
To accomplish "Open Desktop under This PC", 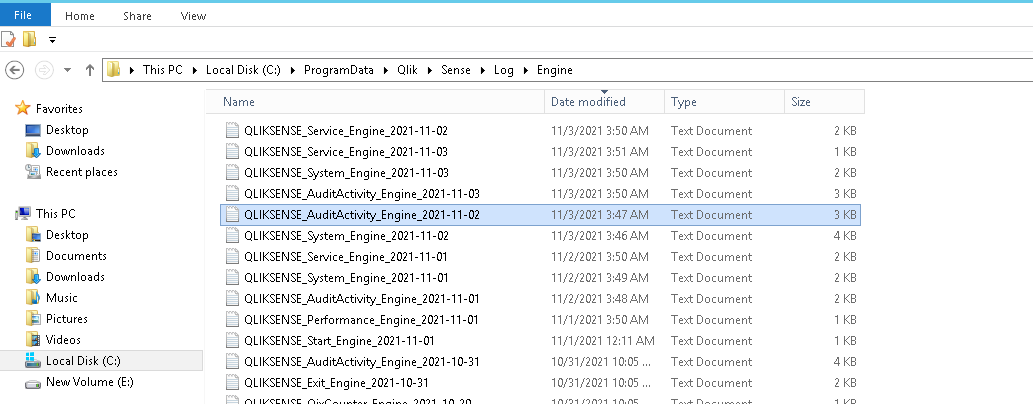I will click(67, 235).
